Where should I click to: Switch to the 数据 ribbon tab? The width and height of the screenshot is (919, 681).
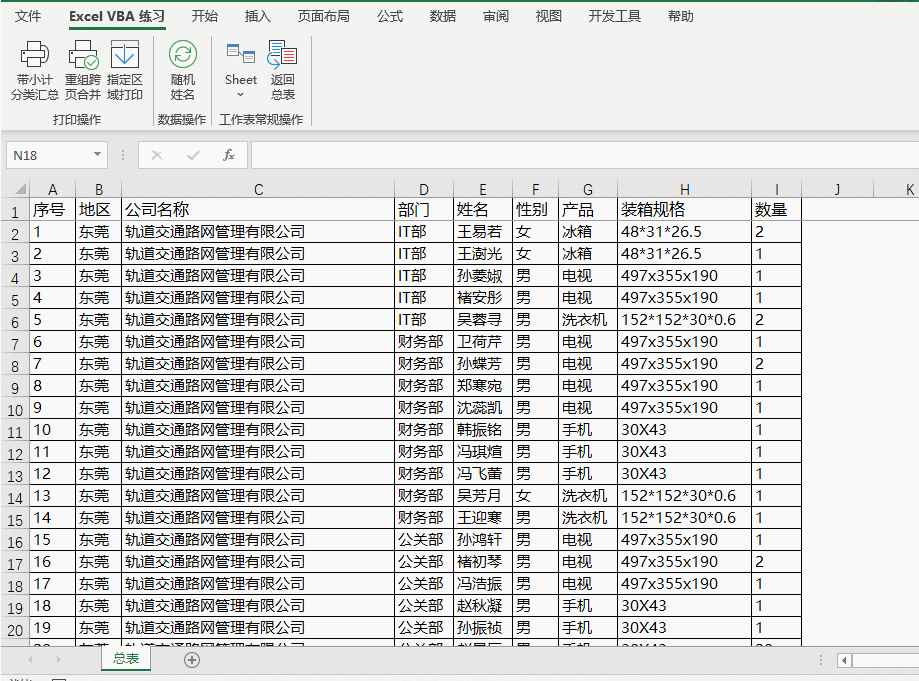tap(443, 16)
